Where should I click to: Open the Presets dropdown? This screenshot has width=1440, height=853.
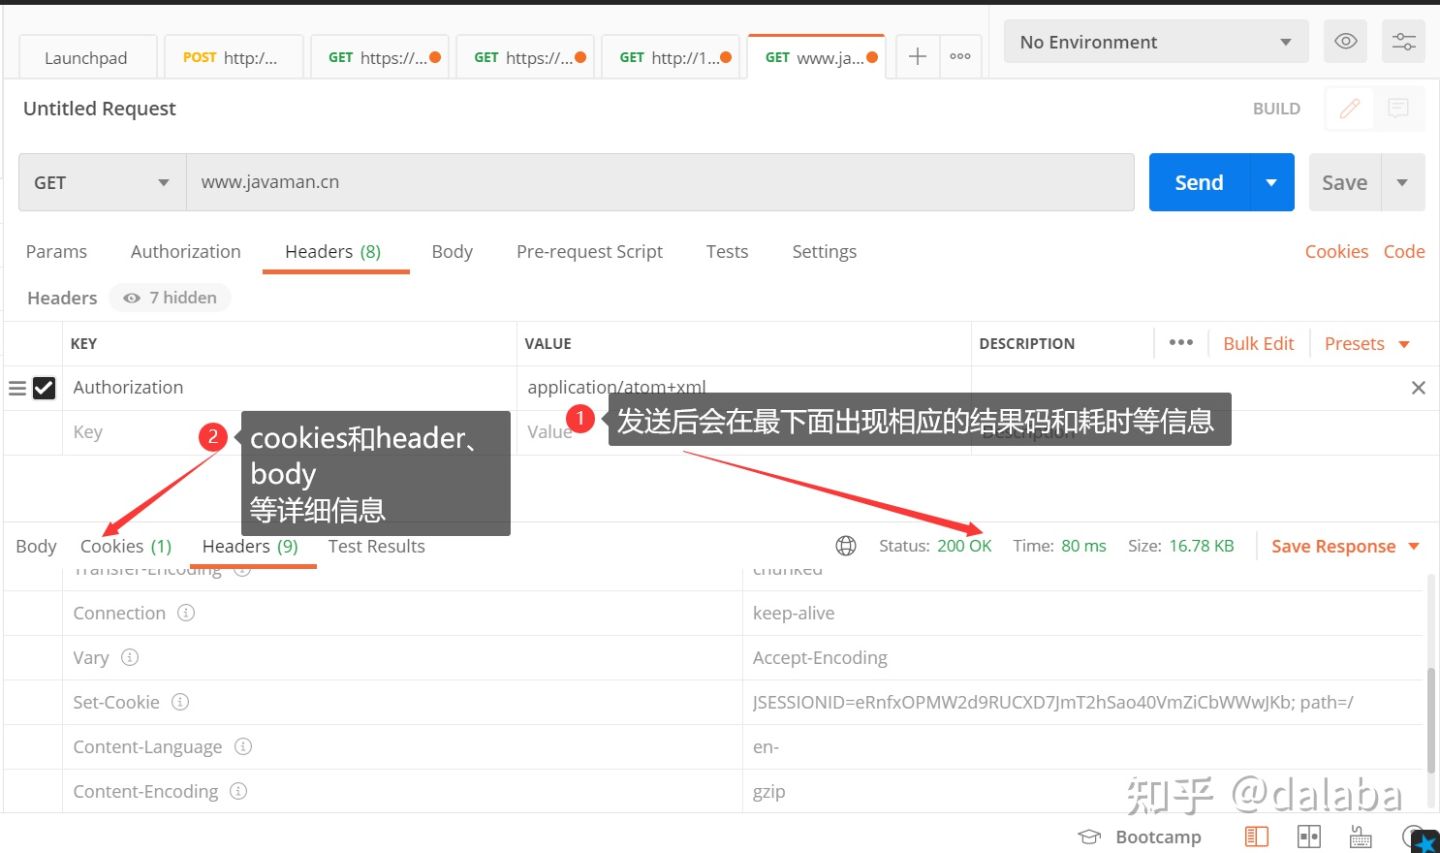[x=1367, y=343]
